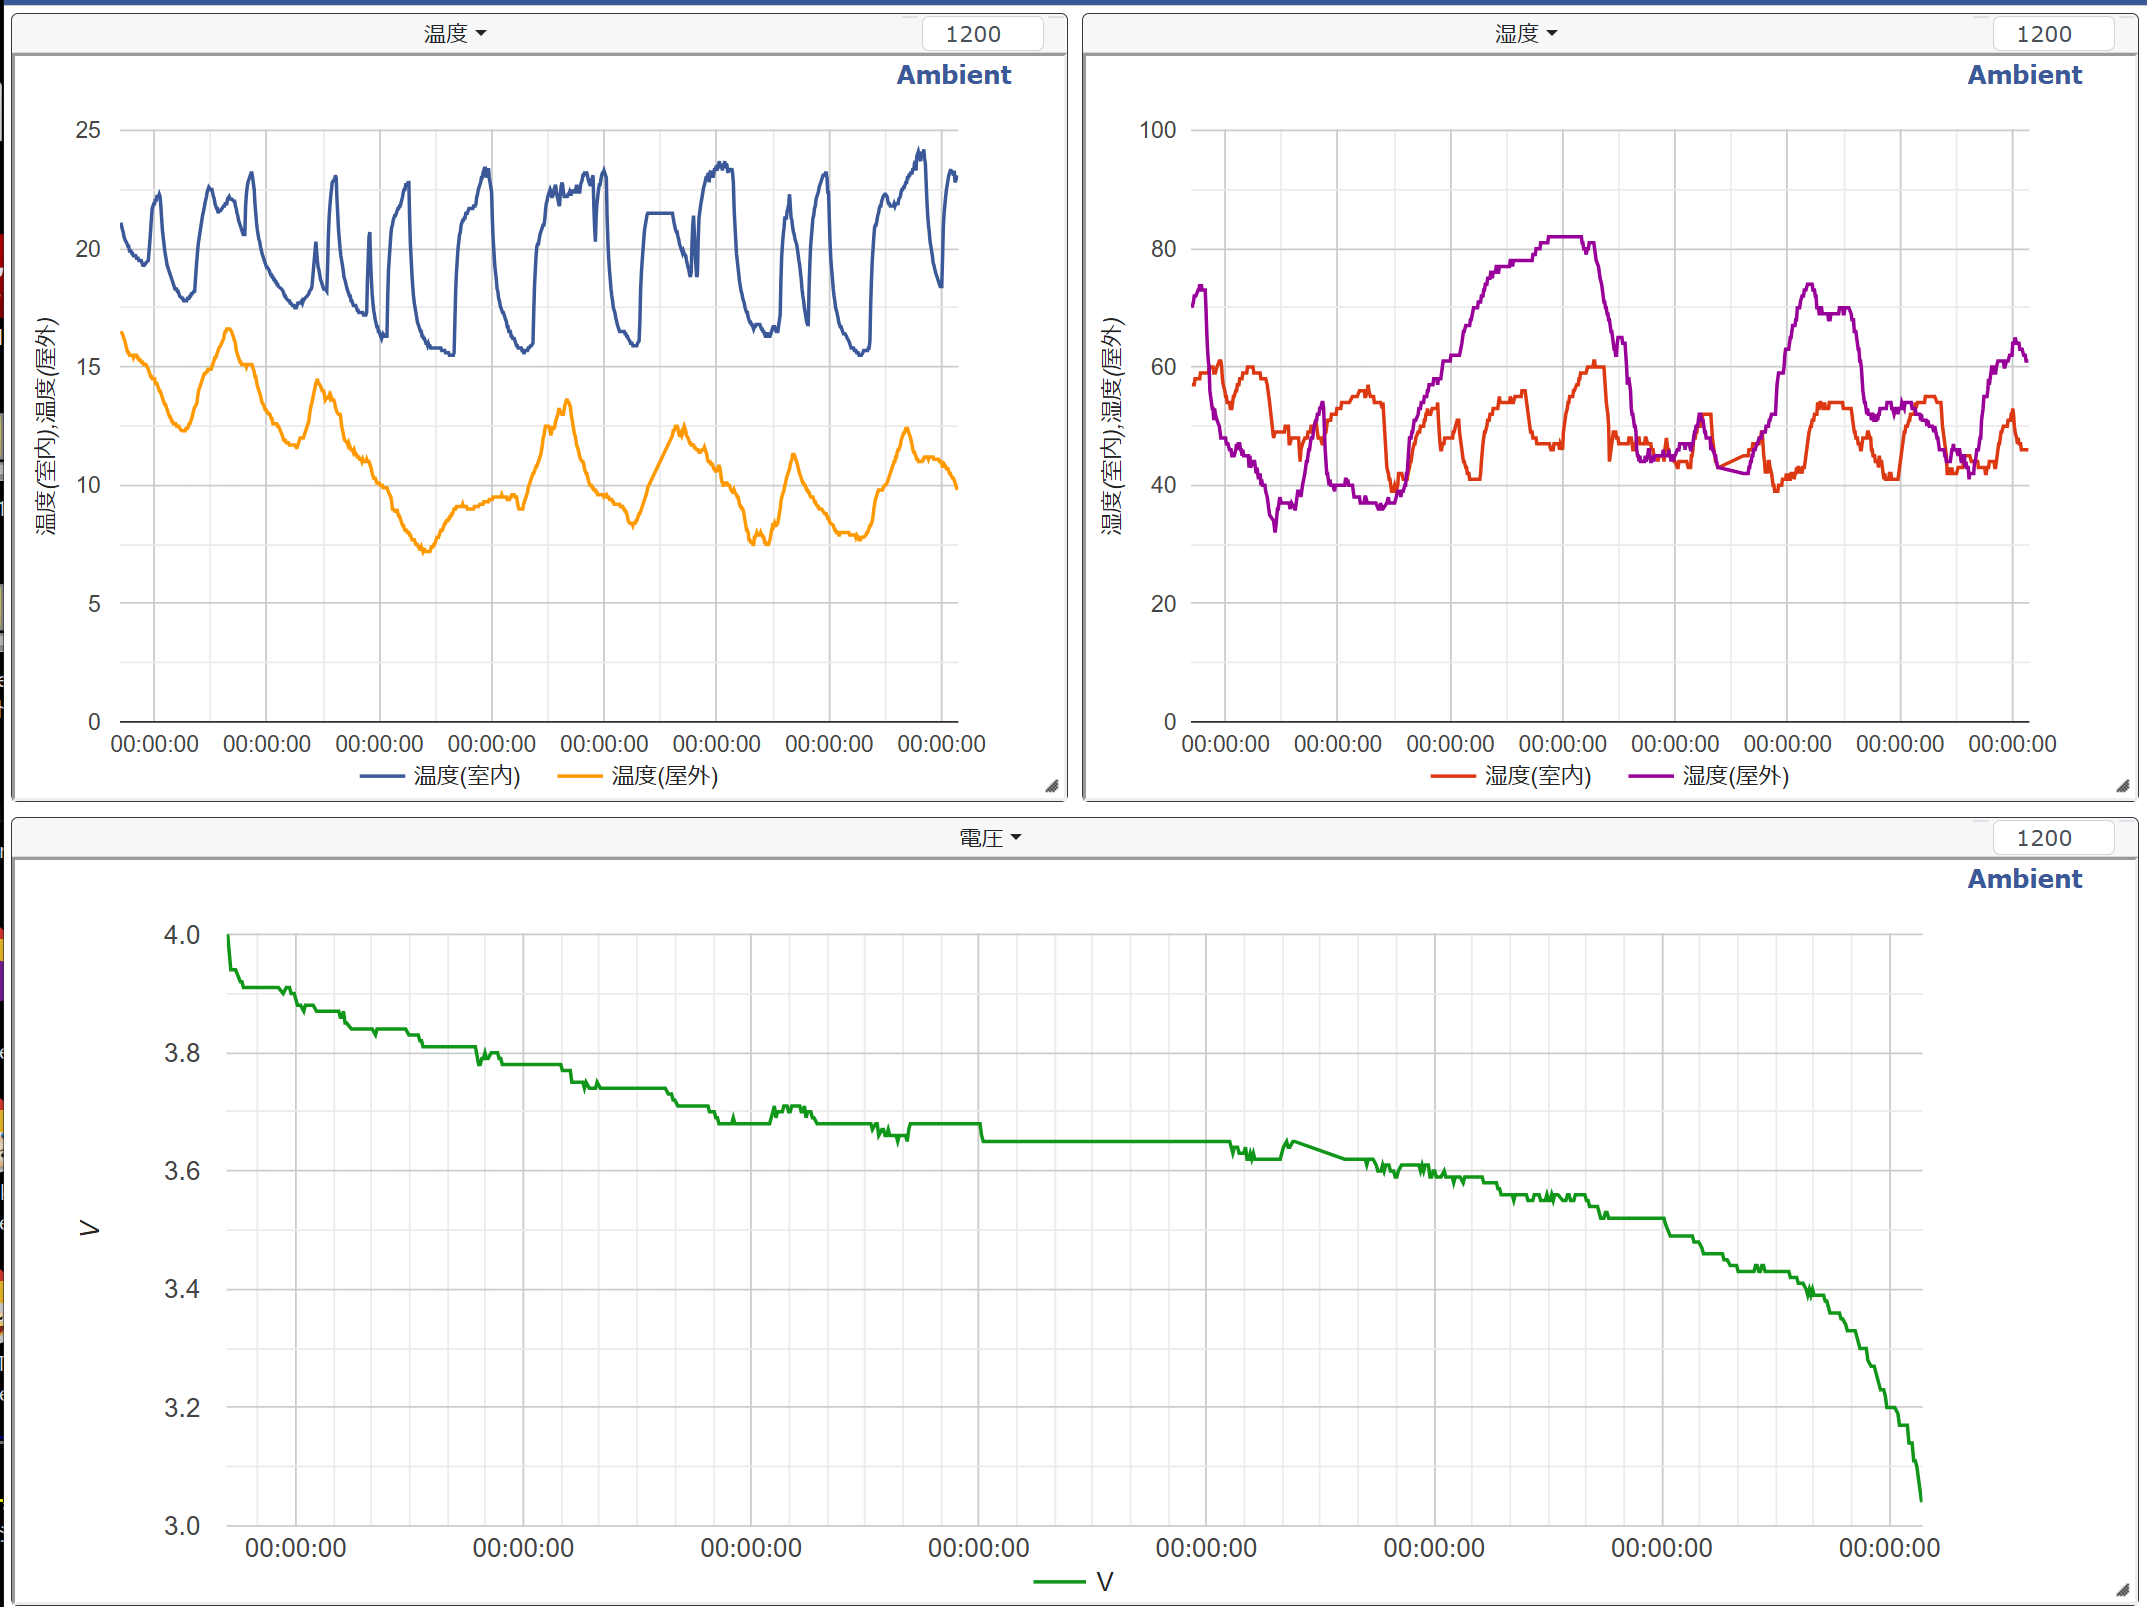
Task: Toggle the 温度(室内) legend series
Action: pyautogui.click(x=467, y=776)
